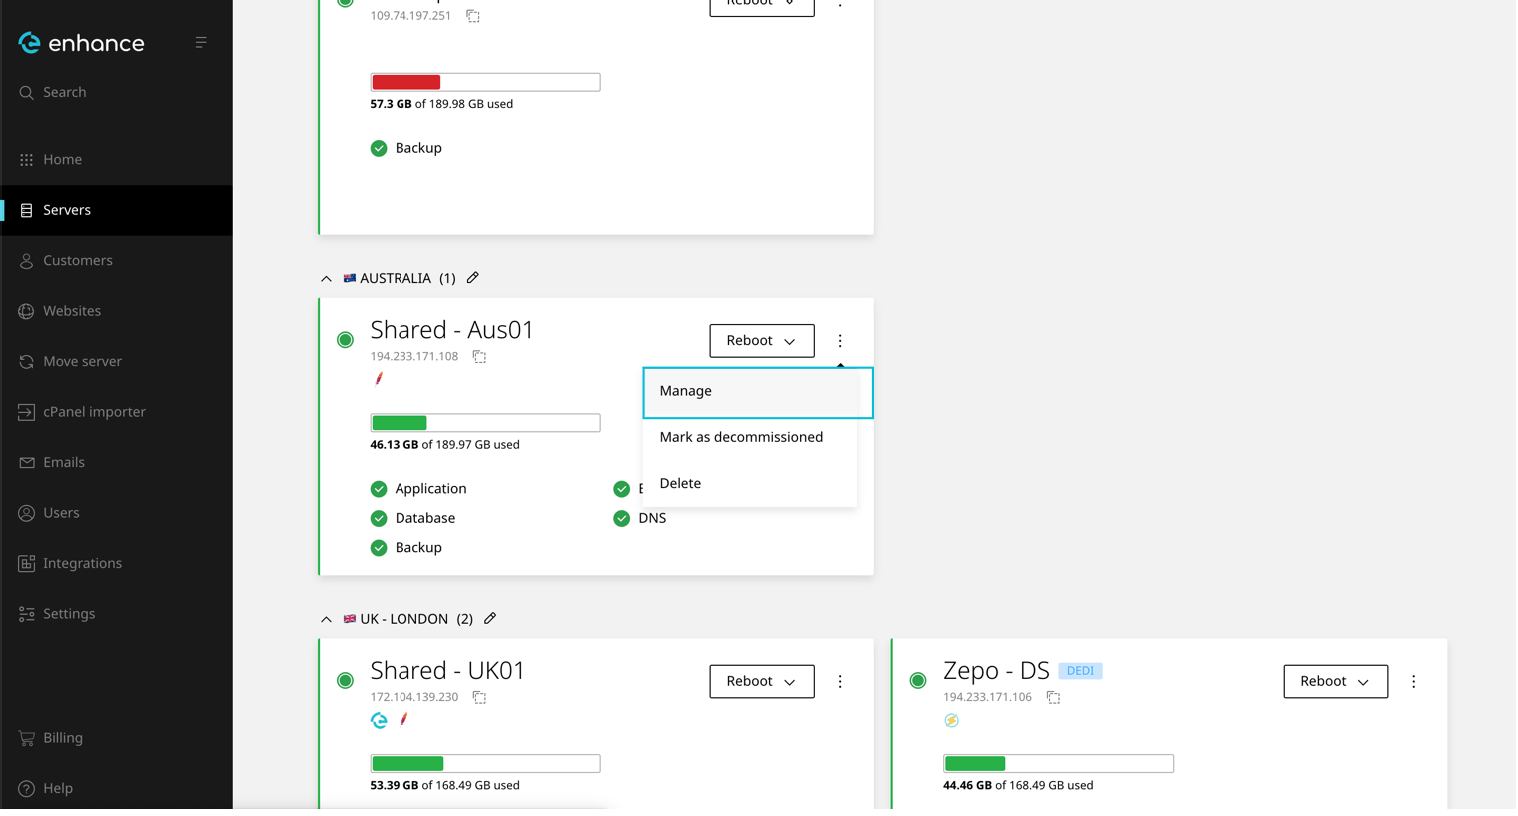Click the Shared - Aus01 green status indicator
This screenshot has height=816, width=1518.
point(345,340)
